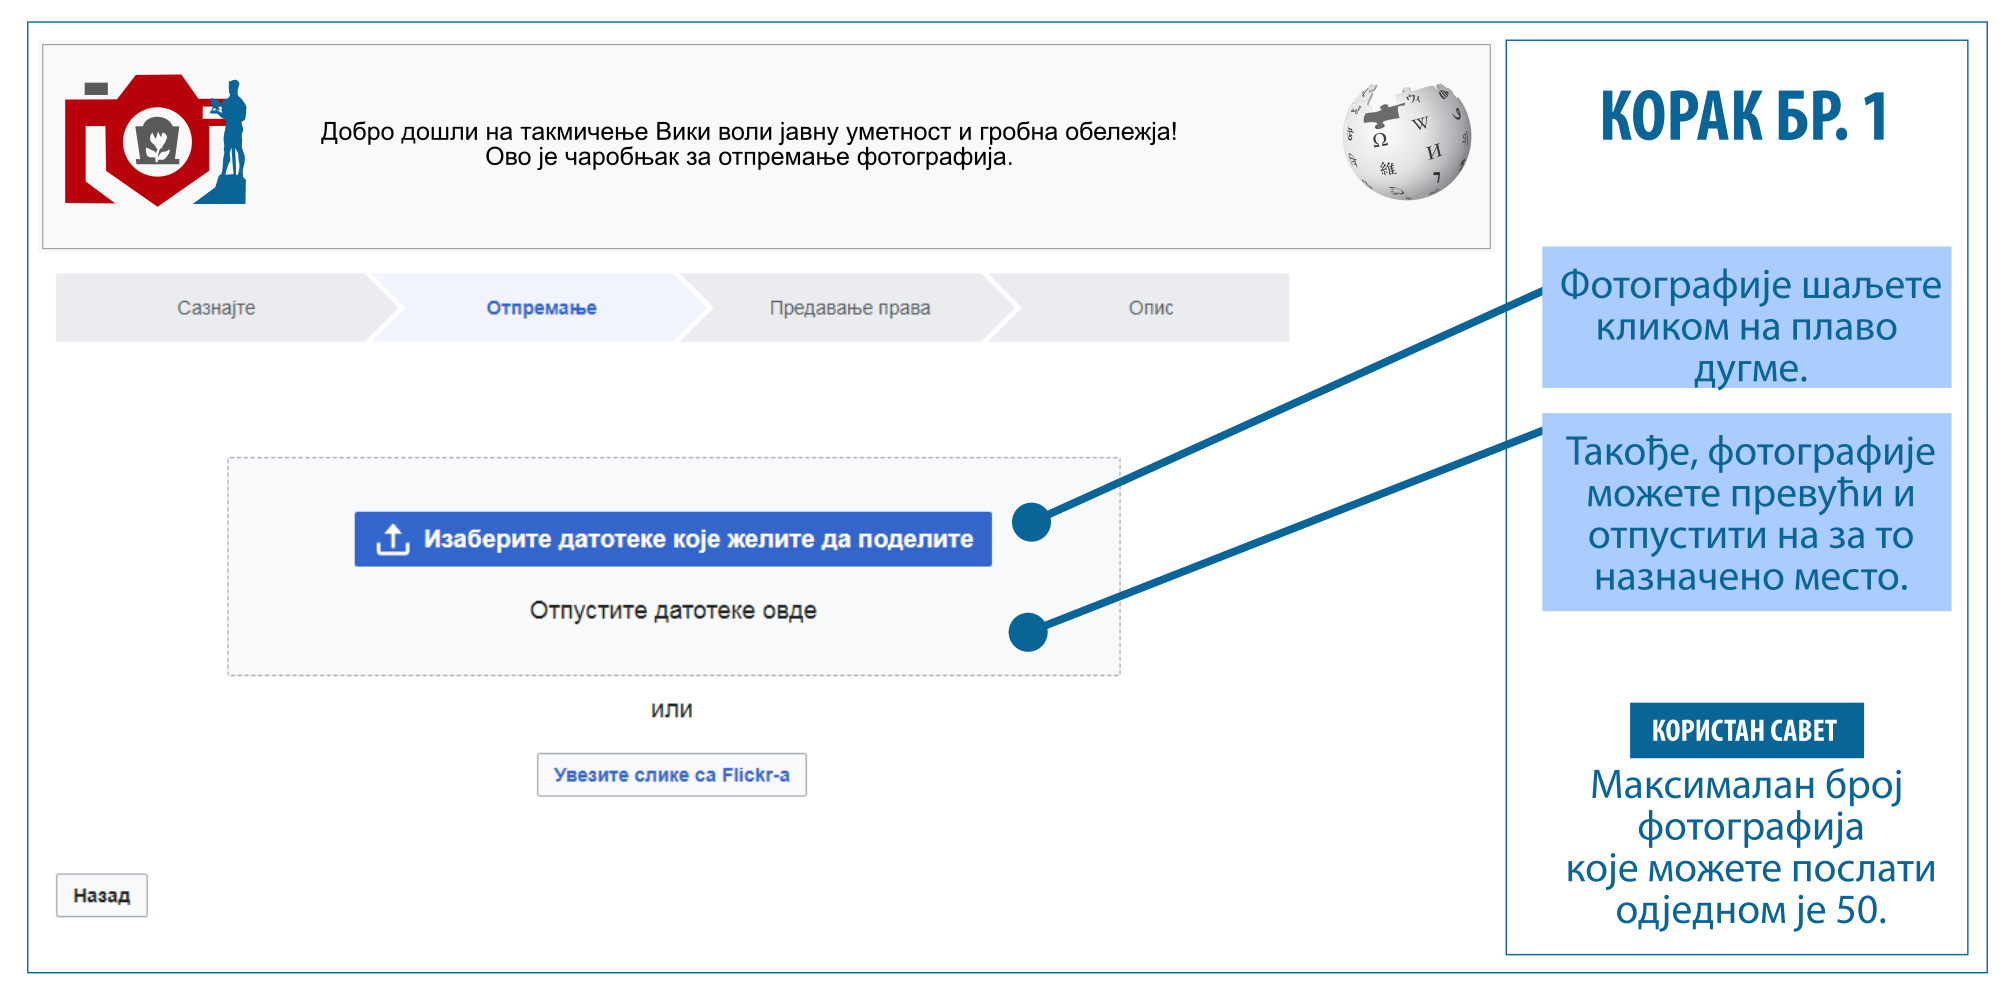The height and width of the screenshot is (999, 2015).
Task: Click the или separator text
Action: [671, 710]
